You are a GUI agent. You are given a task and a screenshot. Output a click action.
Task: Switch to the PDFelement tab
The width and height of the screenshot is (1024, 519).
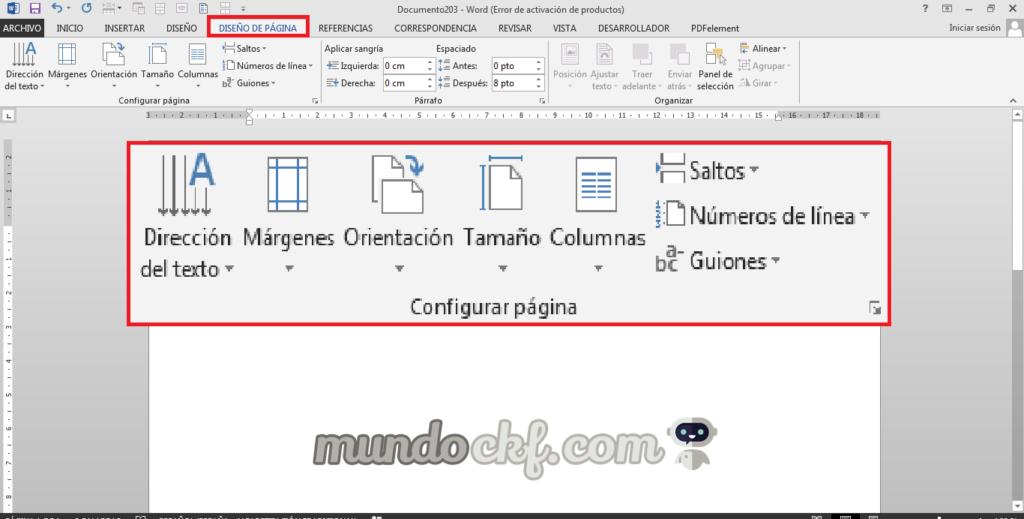(715, 28)
